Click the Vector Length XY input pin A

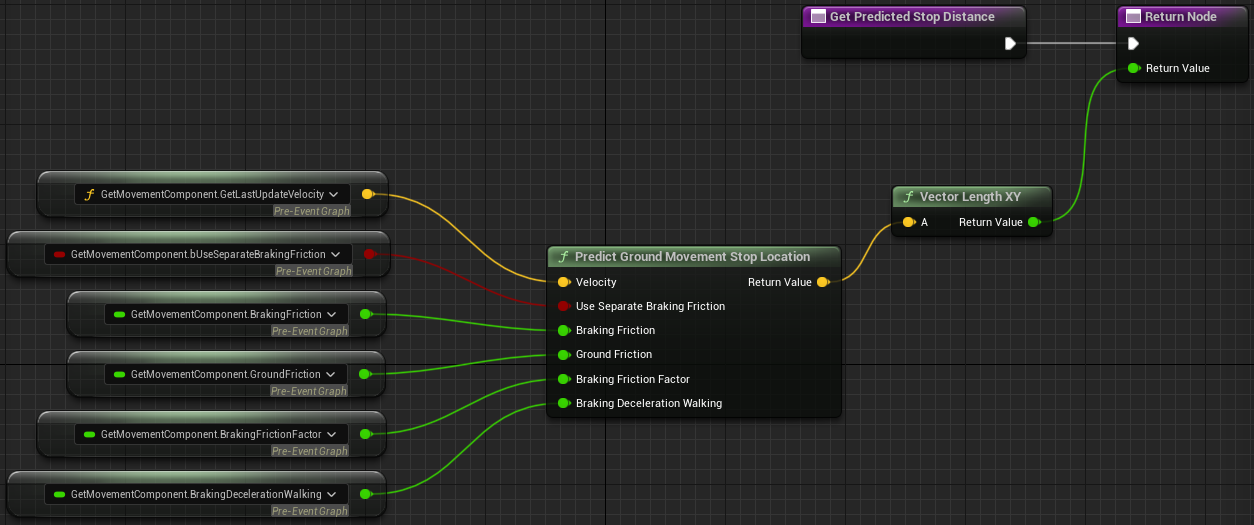[908, 222]
